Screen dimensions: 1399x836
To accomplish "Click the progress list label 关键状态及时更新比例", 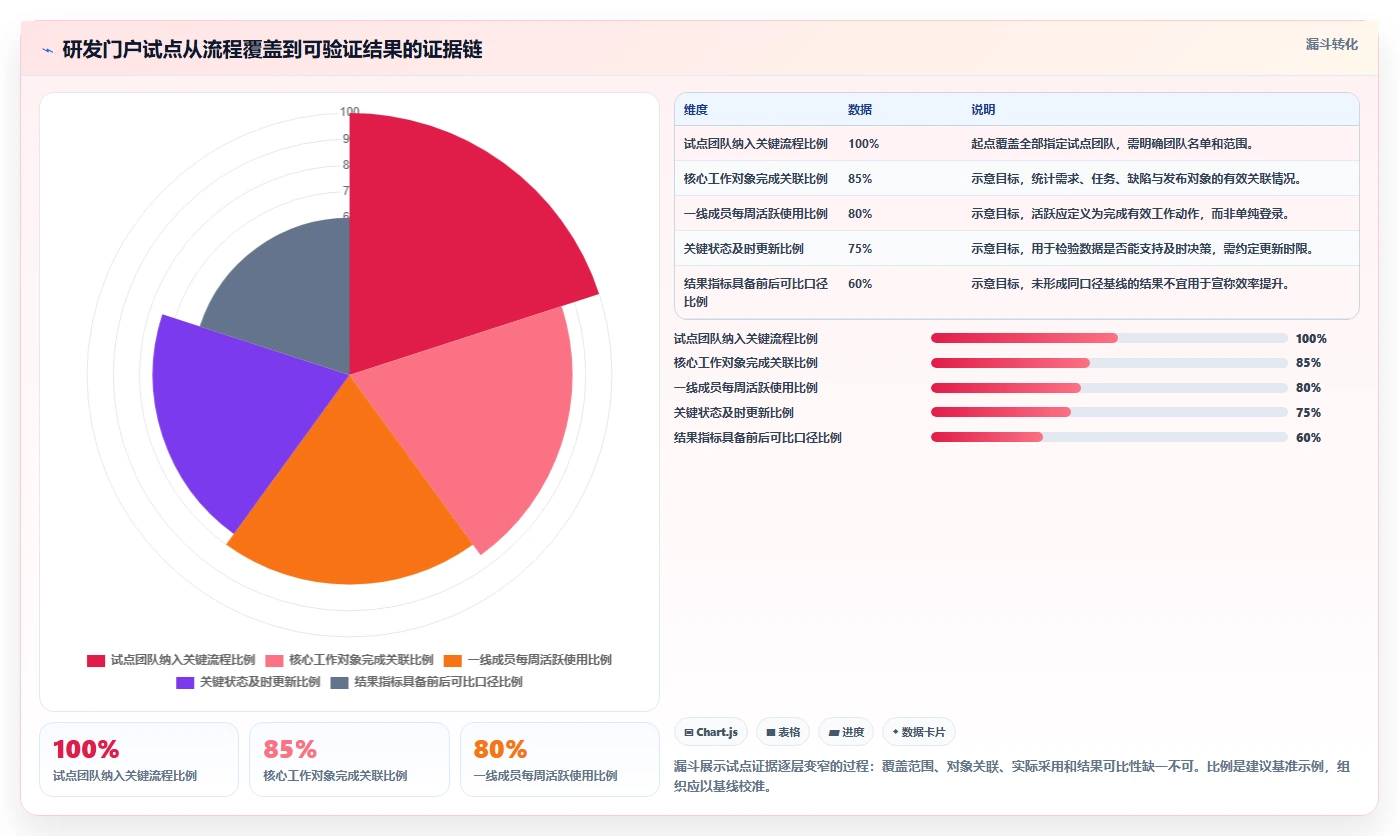I will (734, 413).
